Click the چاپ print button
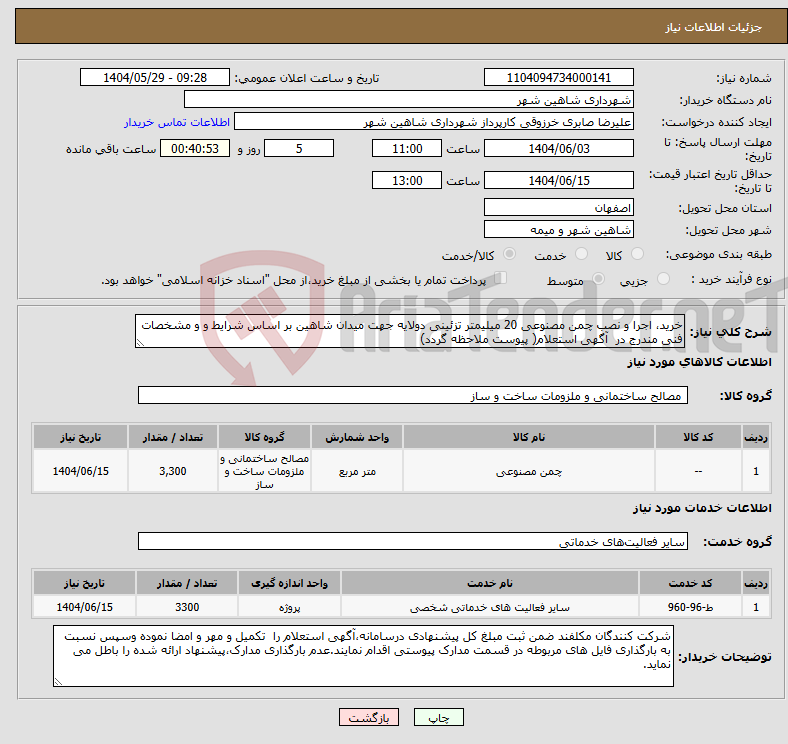This screenshot has height=744, width=788. click(x=439, y=717)
